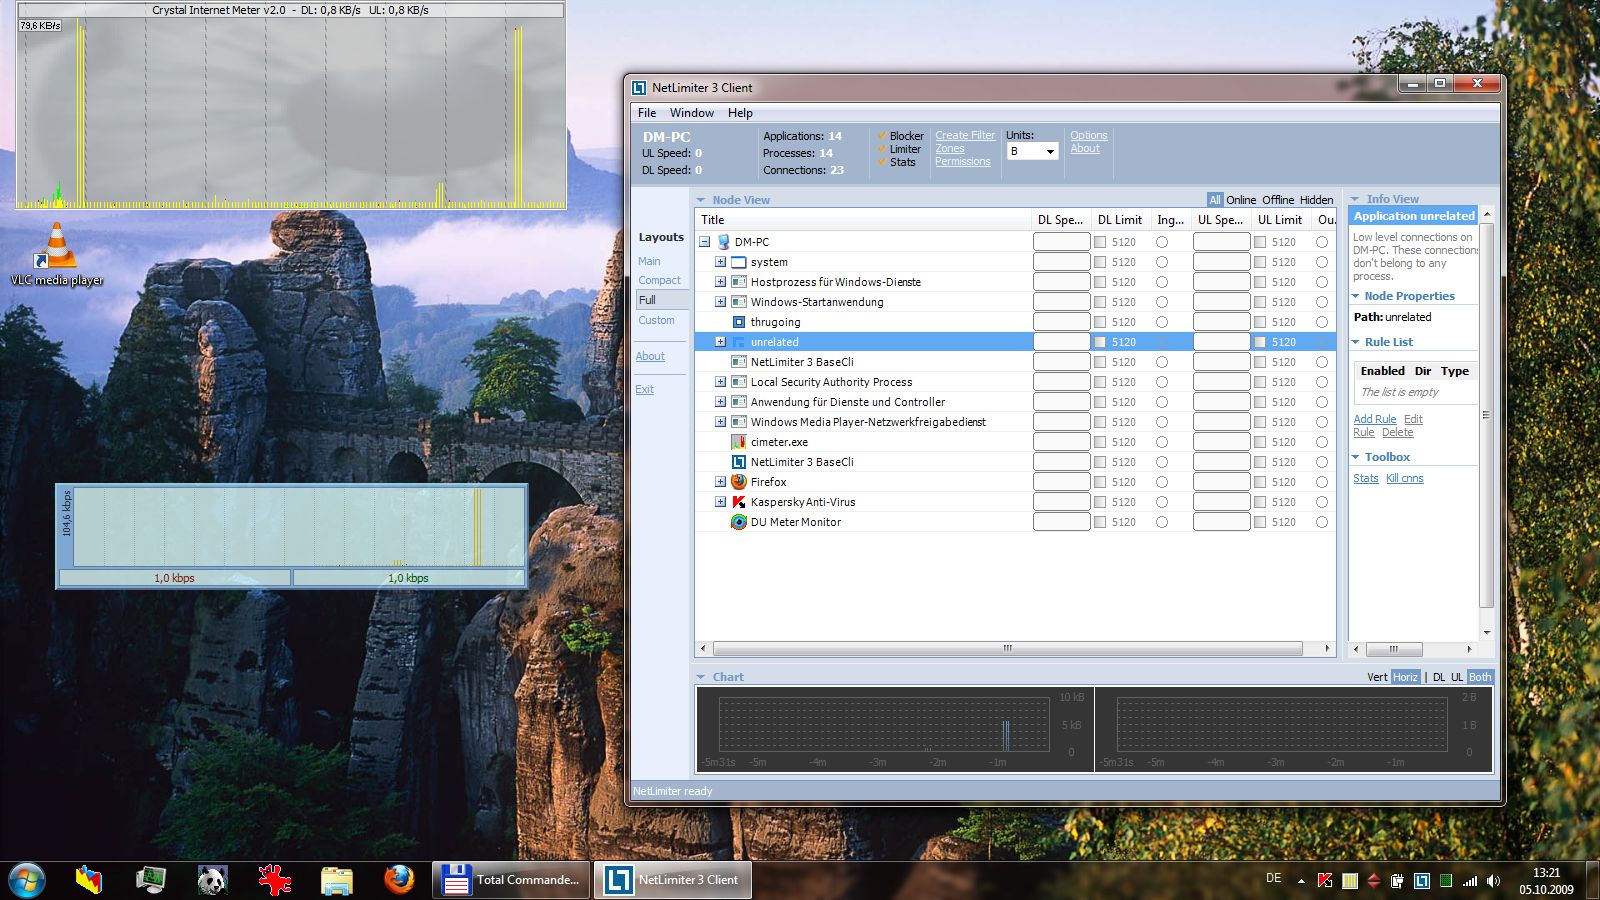Open the volume speaker tray icon
The image size is (1600, 900).
click(x=1493, y=881)
